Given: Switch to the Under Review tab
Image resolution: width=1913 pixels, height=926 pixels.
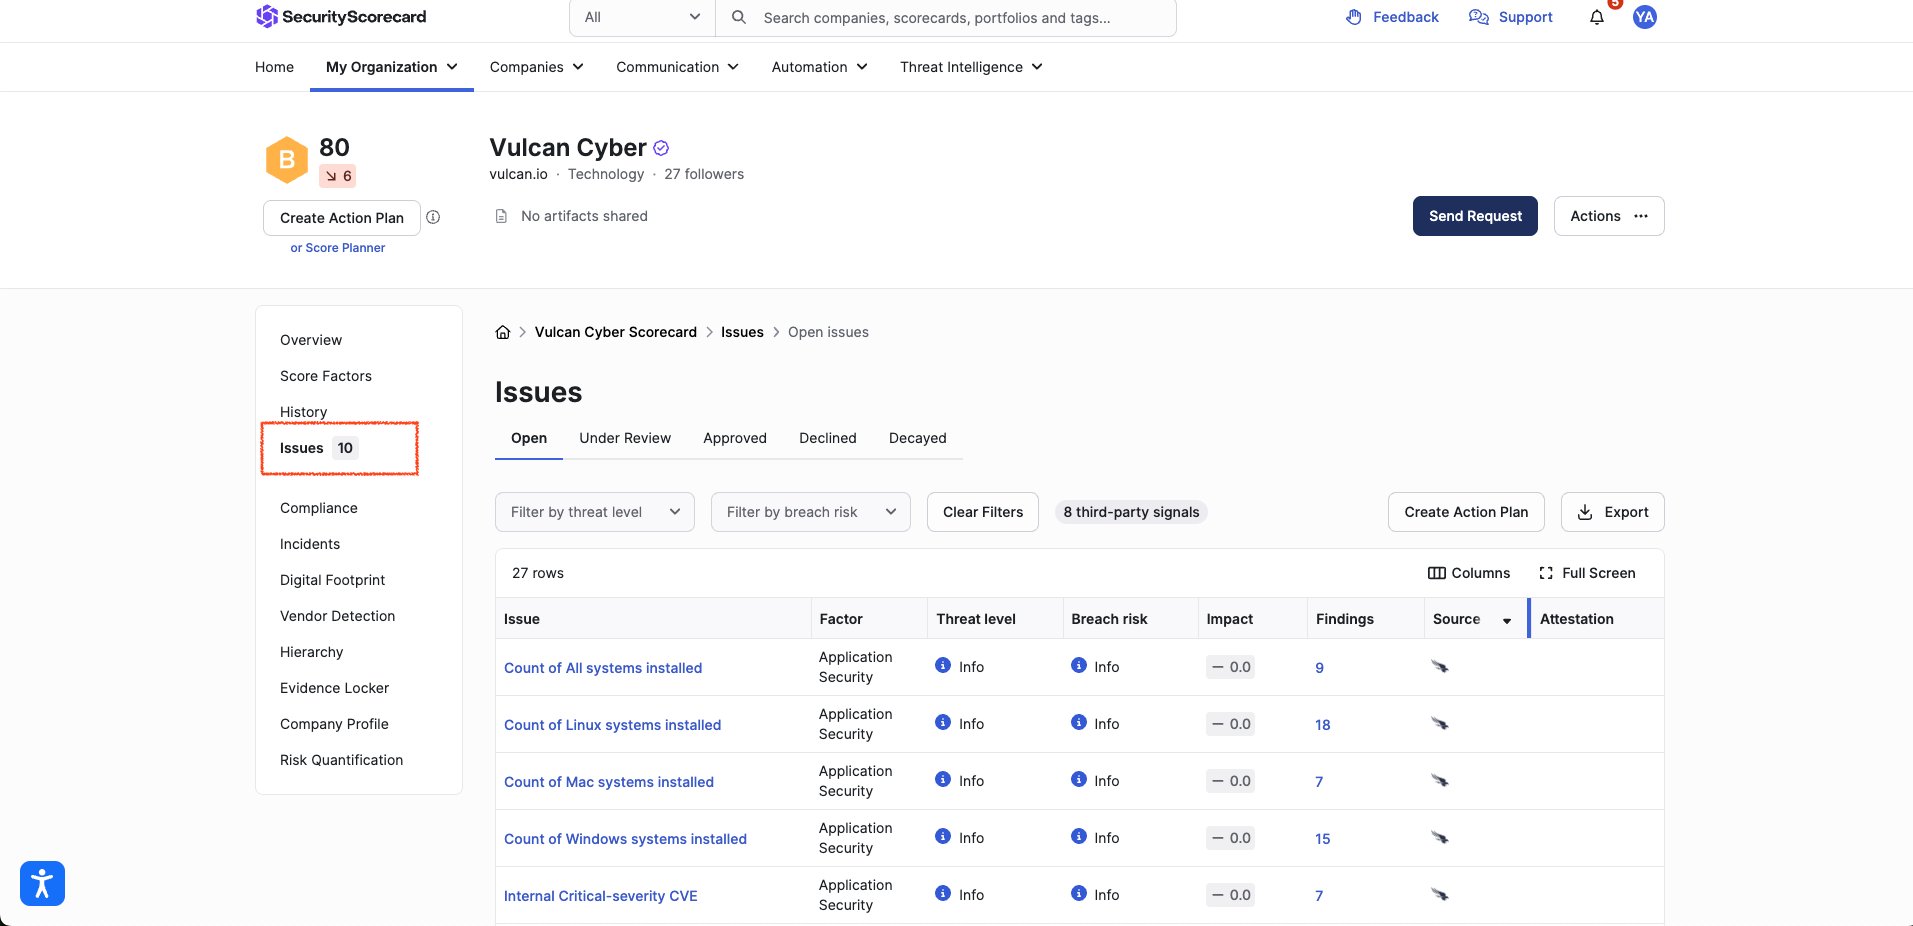Looking at the screenshot, I should pos(625,438).
